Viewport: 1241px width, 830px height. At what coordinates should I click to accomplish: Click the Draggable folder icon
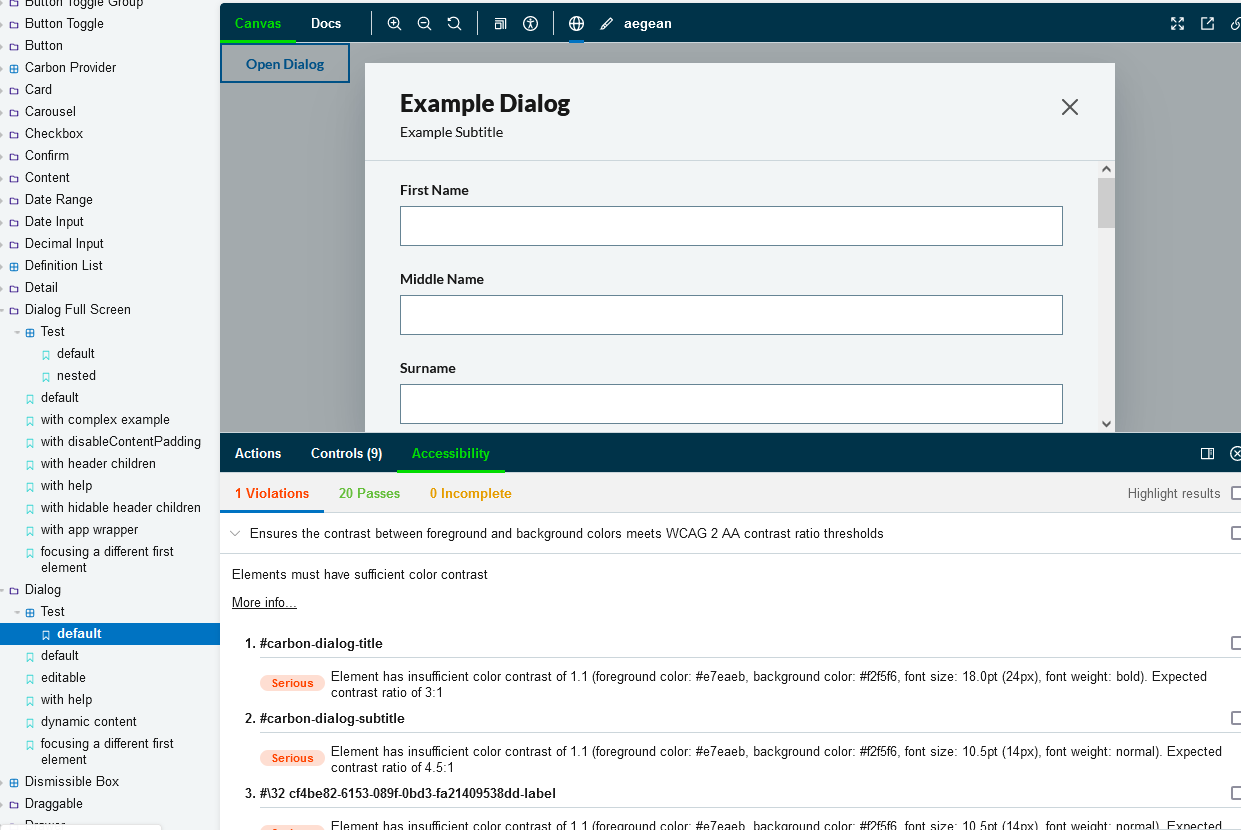pos(14,804)
